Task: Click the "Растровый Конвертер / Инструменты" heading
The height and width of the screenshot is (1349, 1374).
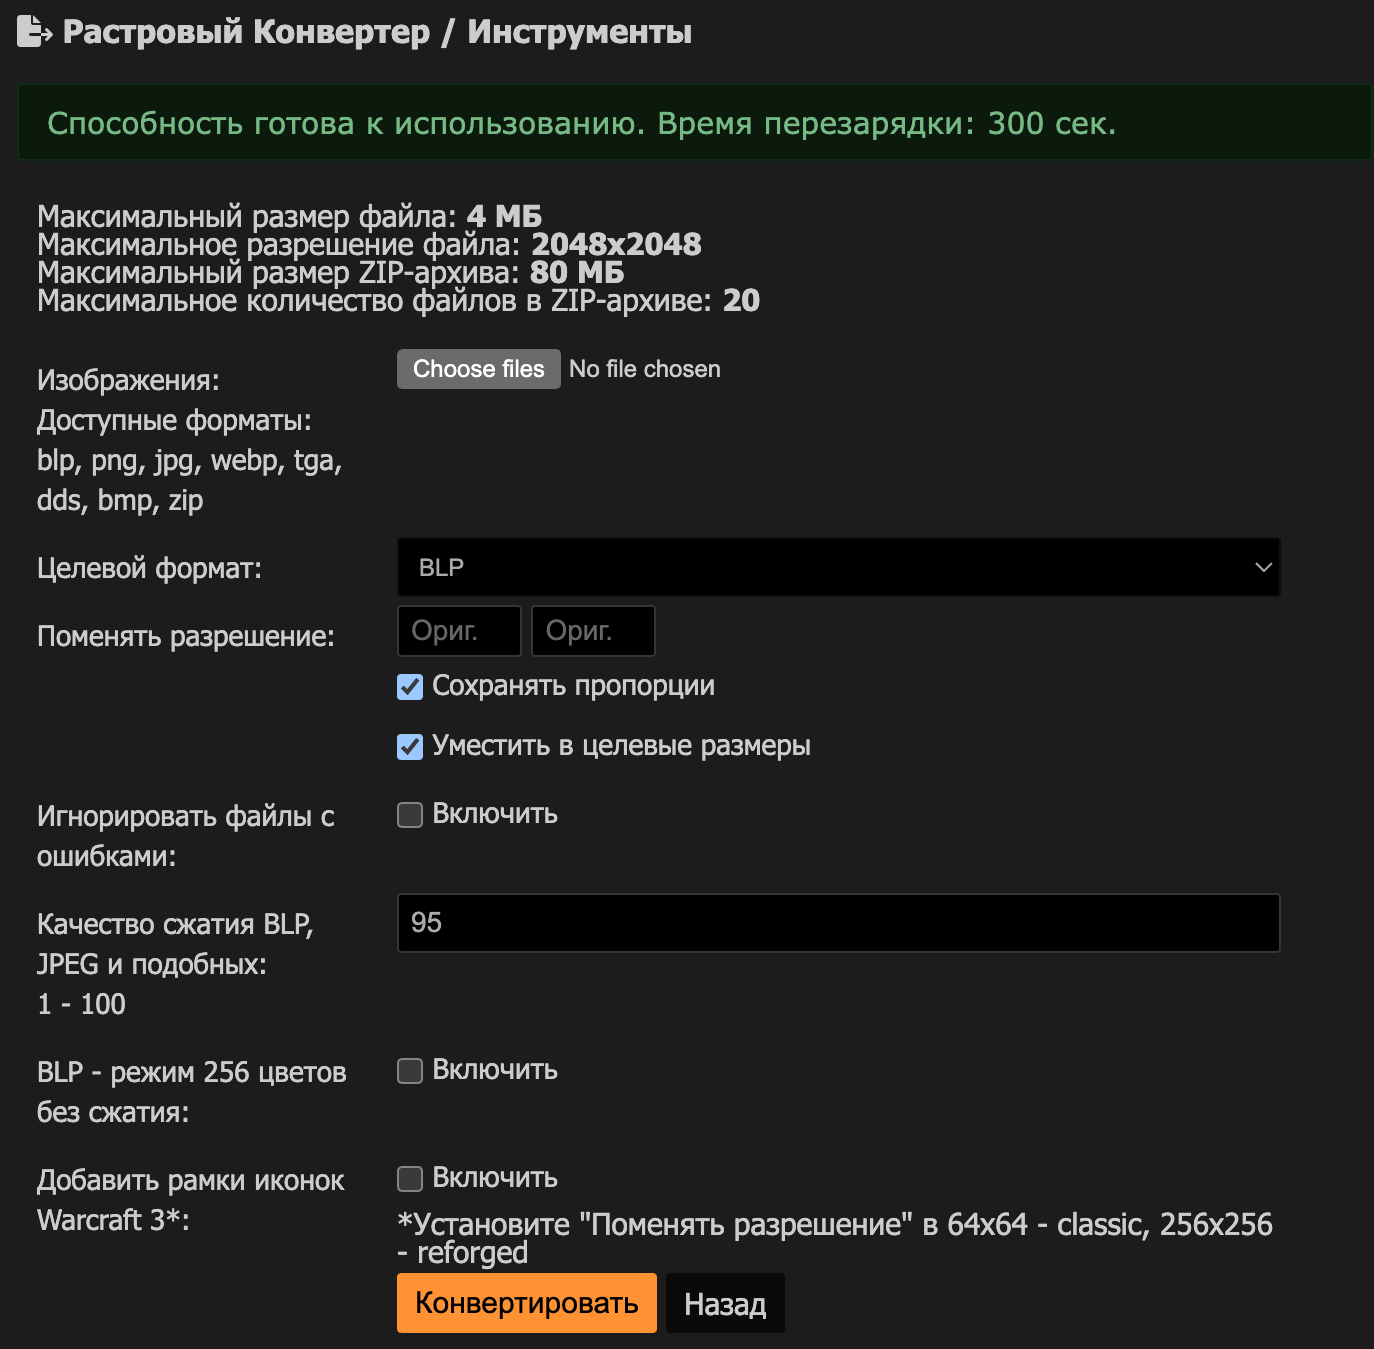Action: tap(377, 32)
